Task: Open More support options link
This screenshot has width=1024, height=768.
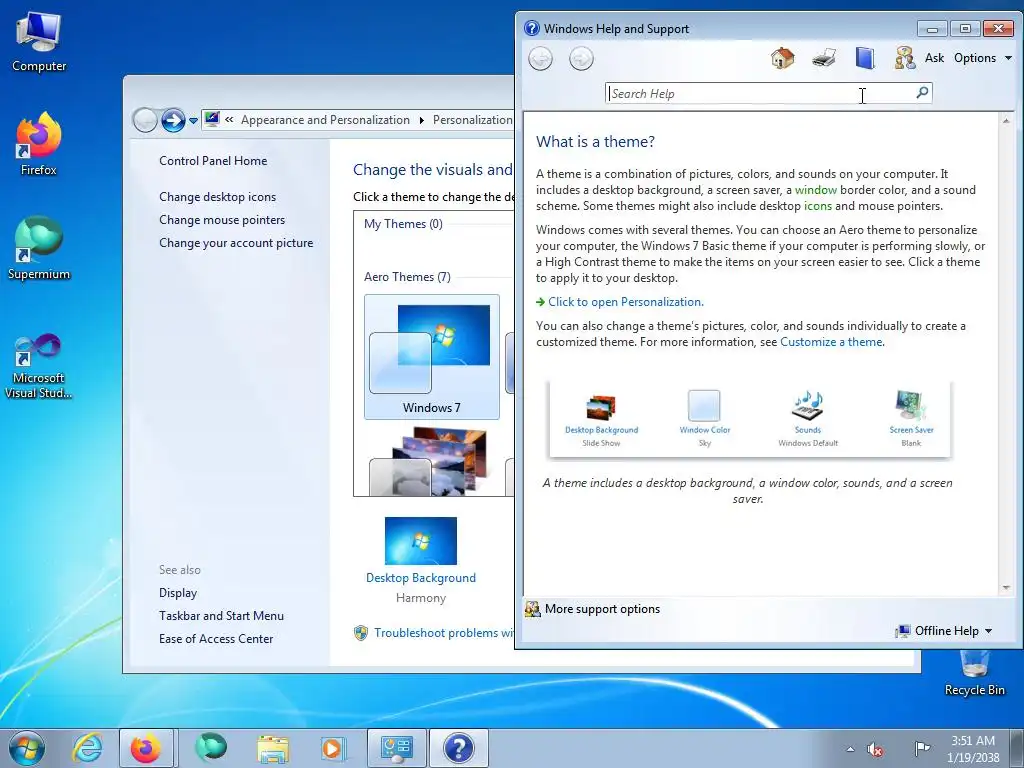Action: coord(602,609)
